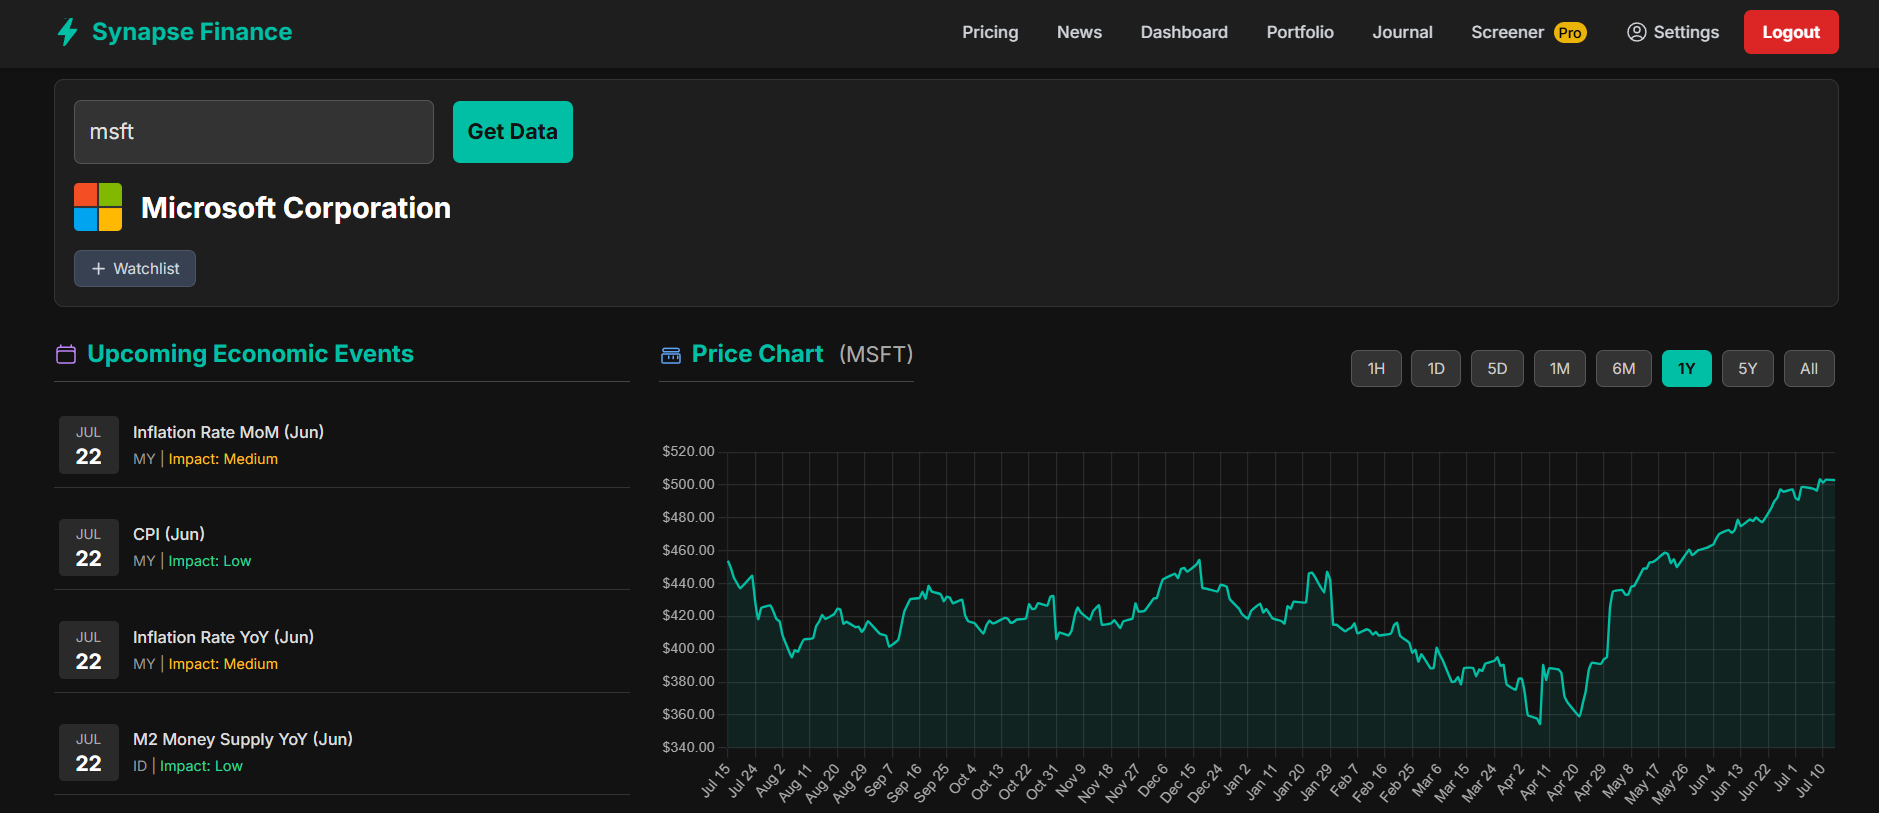Set chart range to 6M

(1624, 369)
